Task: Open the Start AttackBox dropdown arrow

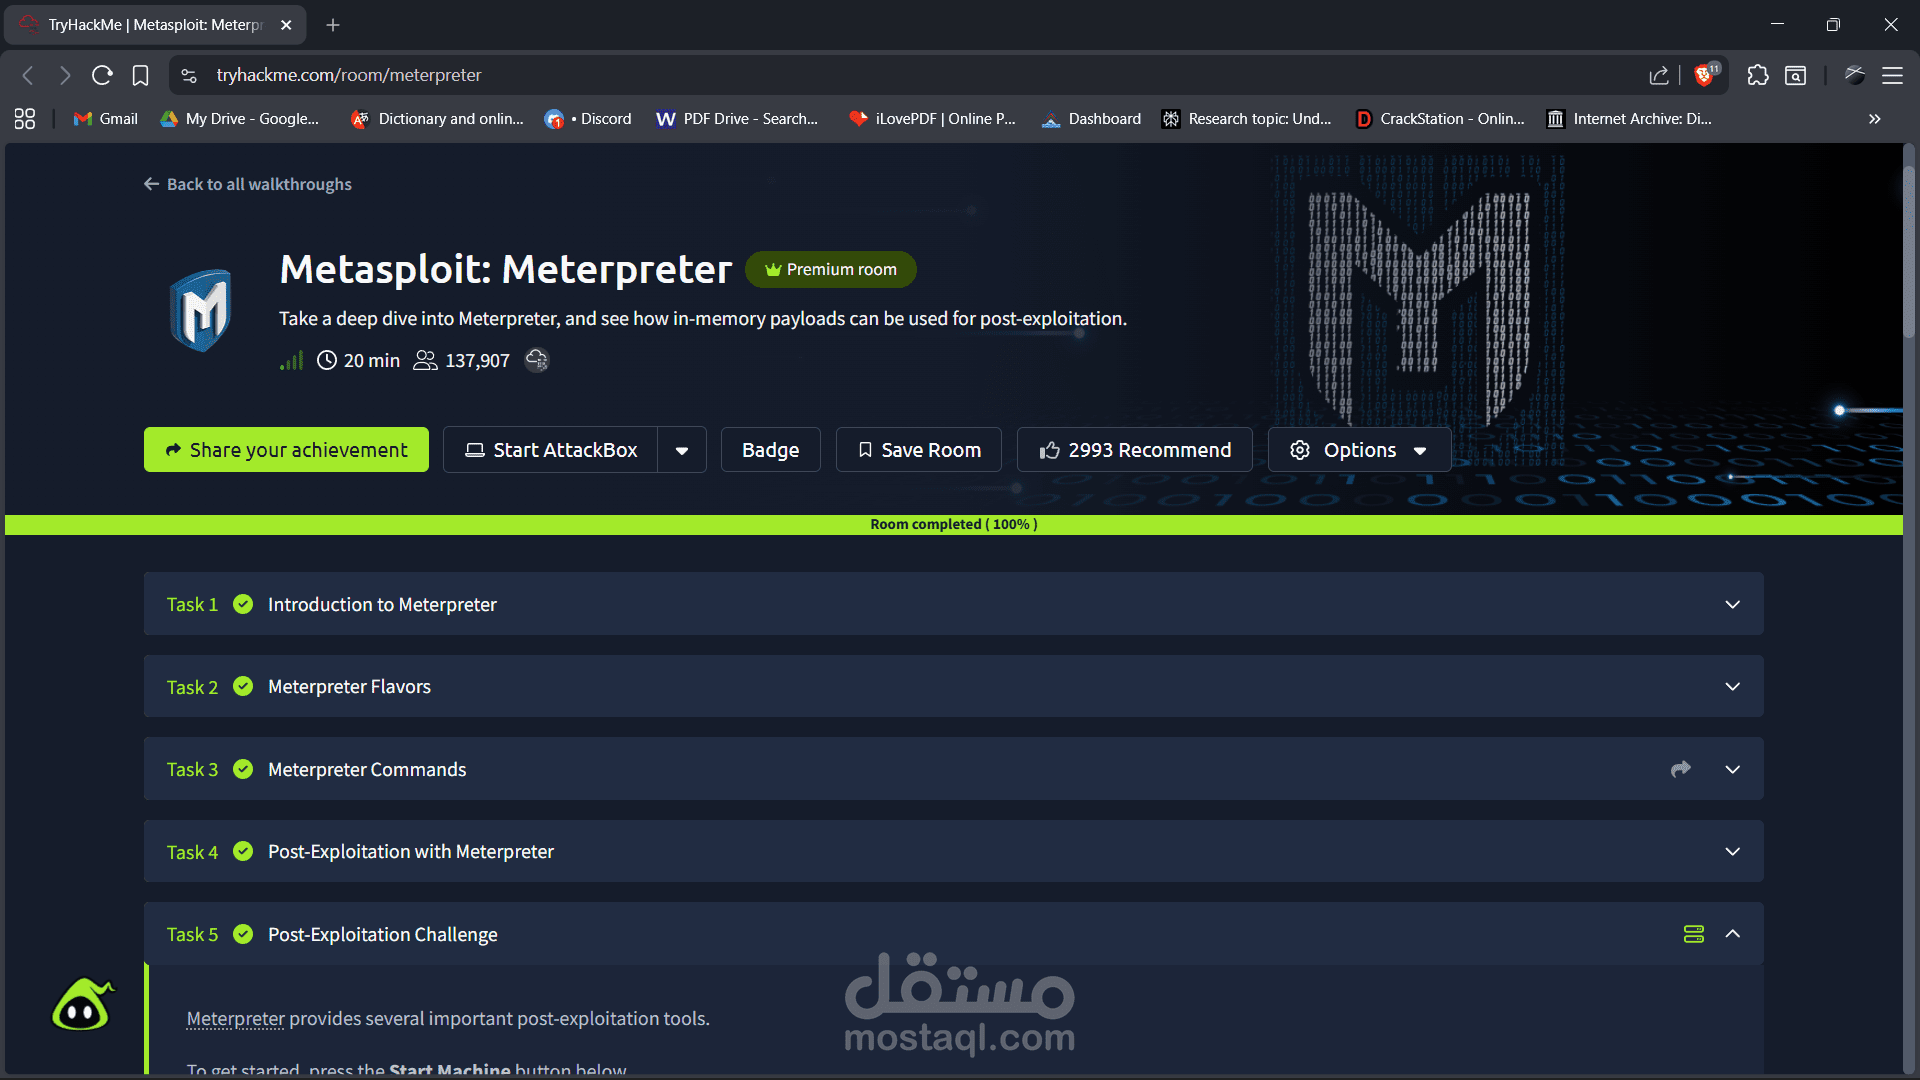Action: click(682, 449)
